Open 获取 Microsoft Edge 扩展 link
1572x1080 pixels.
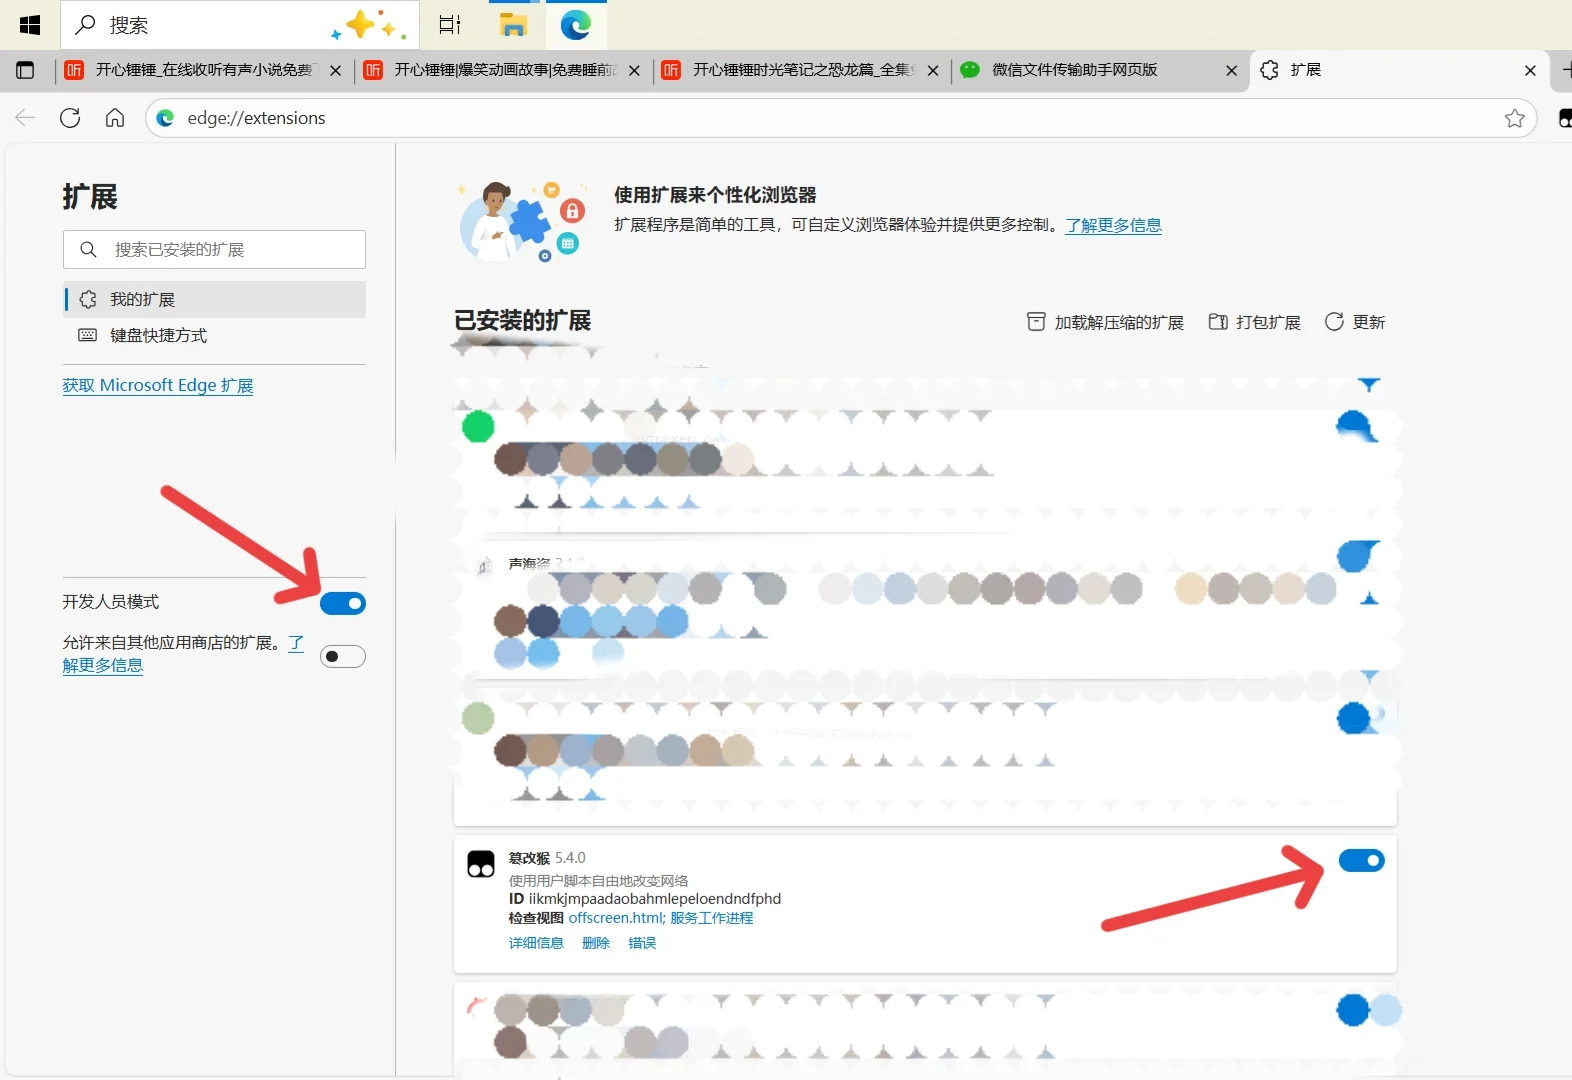(158, 385)
